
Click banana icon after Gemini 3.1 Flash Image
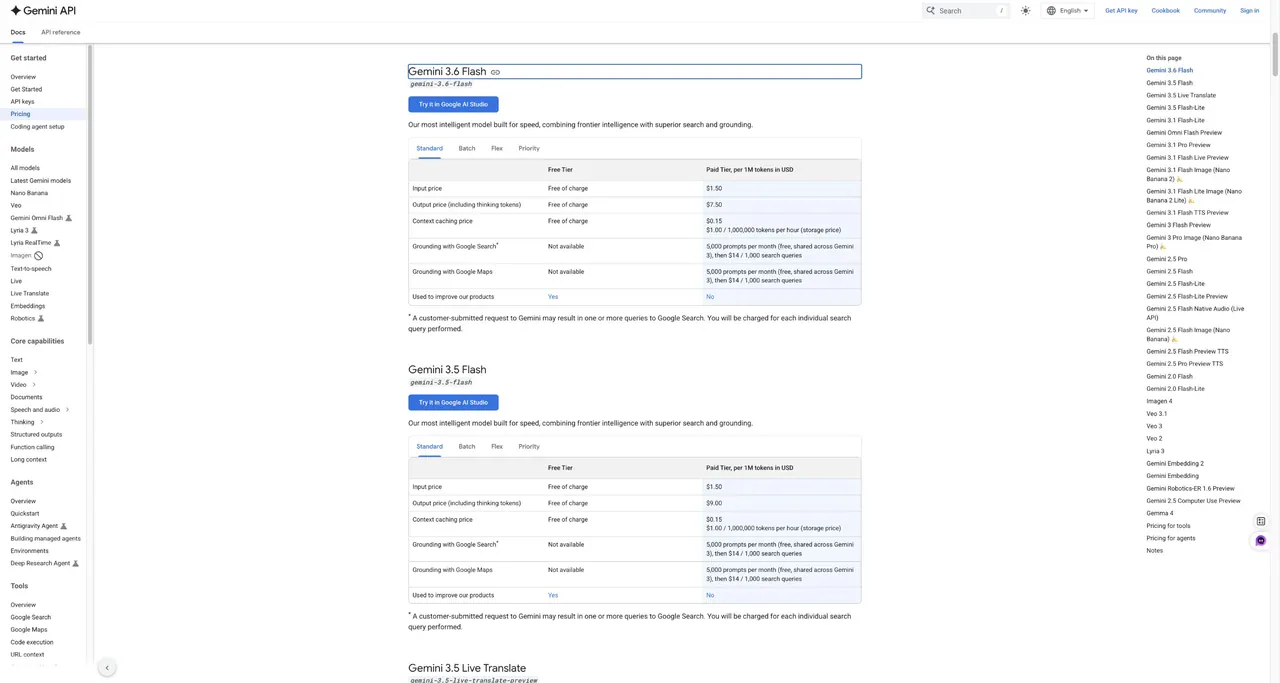coord(1180,179)
